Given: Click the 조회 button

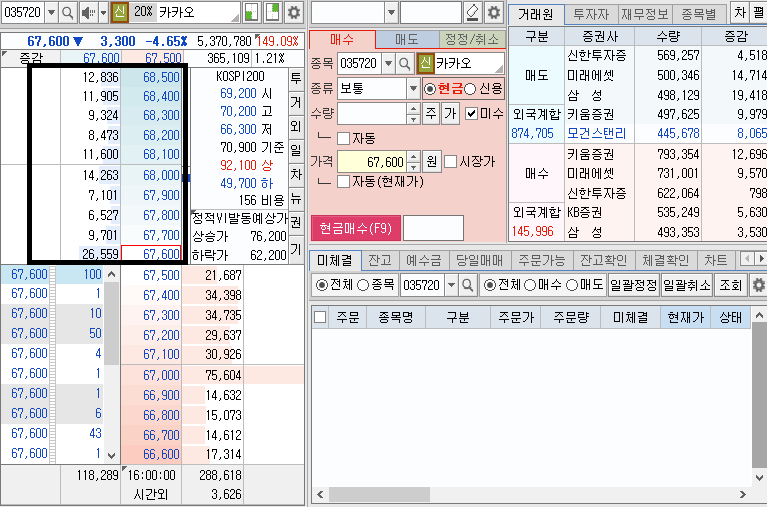Looking at the screenshot, I should tap(731, 285).
